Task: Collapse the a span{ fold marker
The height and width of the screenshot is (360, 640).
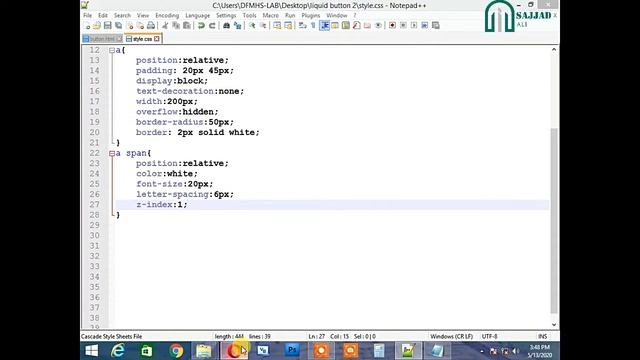Action: (112, 153)
